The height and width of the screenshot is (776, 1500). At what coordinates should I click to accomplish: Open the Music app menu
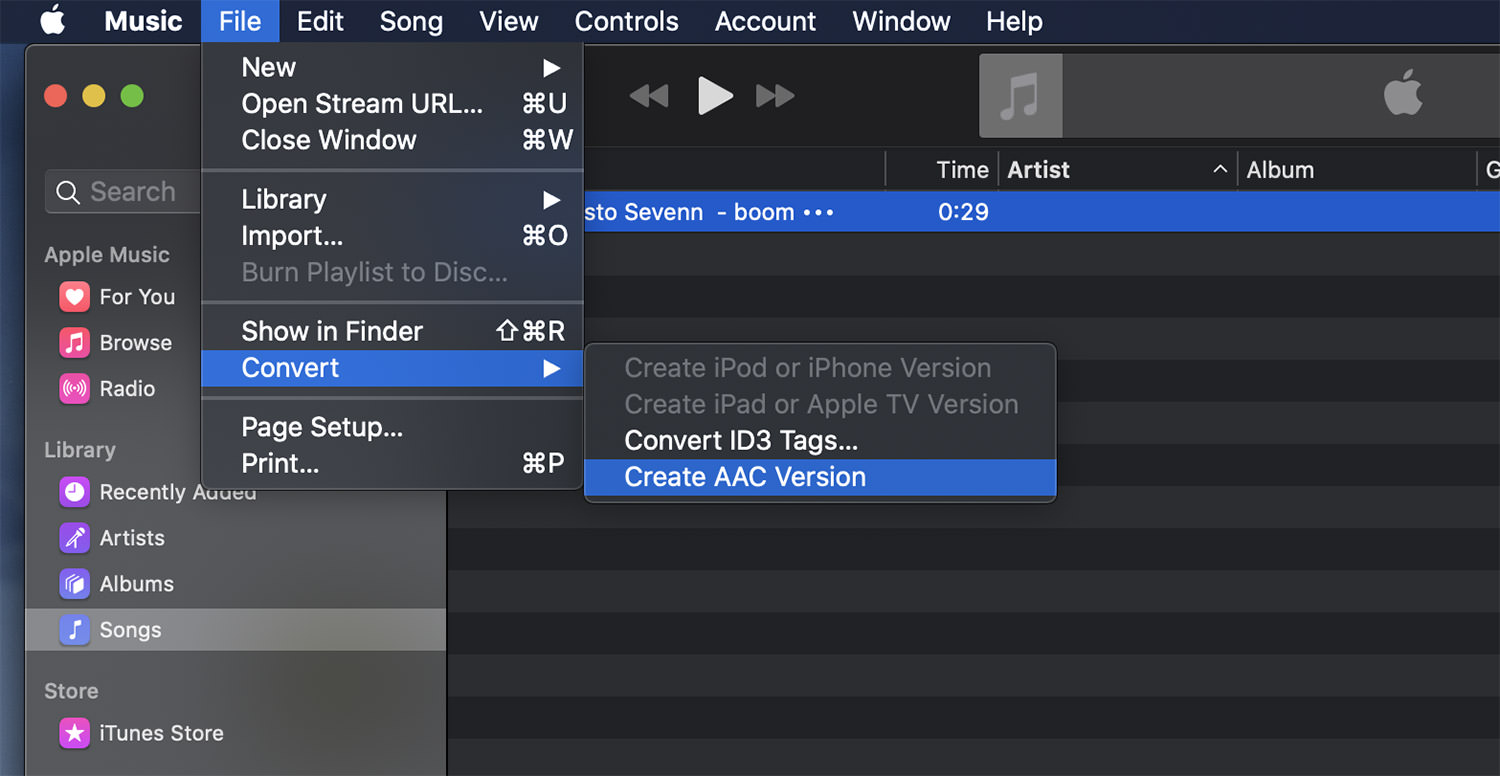(x=143, y=21)
